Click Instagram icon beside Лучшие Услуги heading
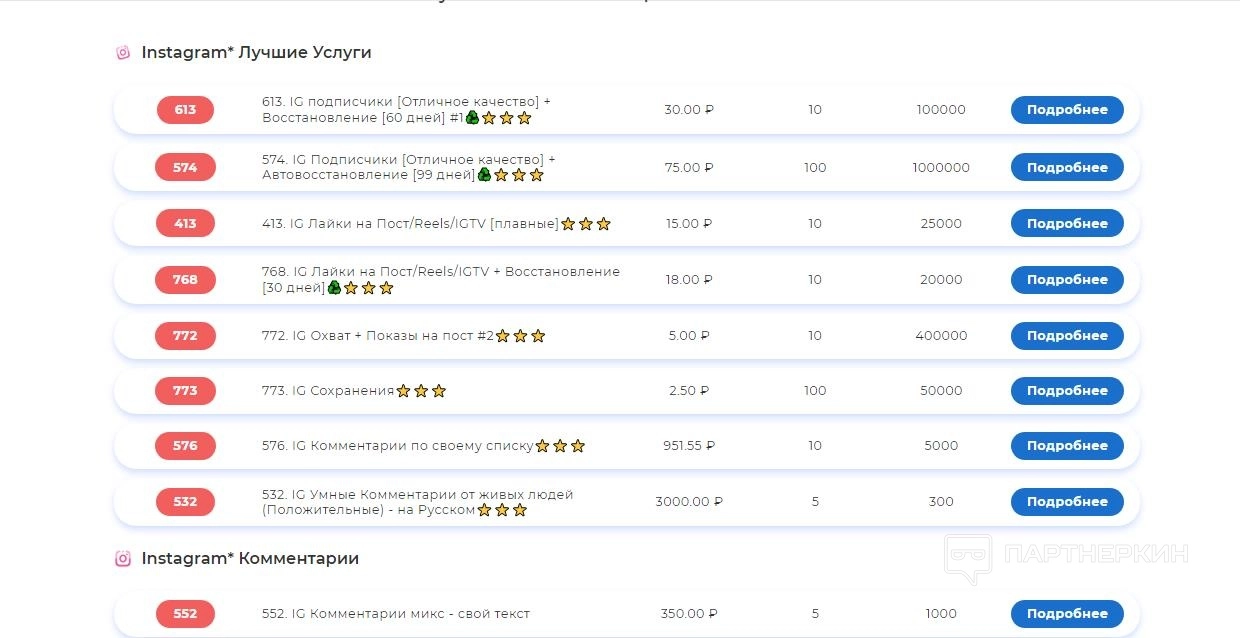 point(123,53)
